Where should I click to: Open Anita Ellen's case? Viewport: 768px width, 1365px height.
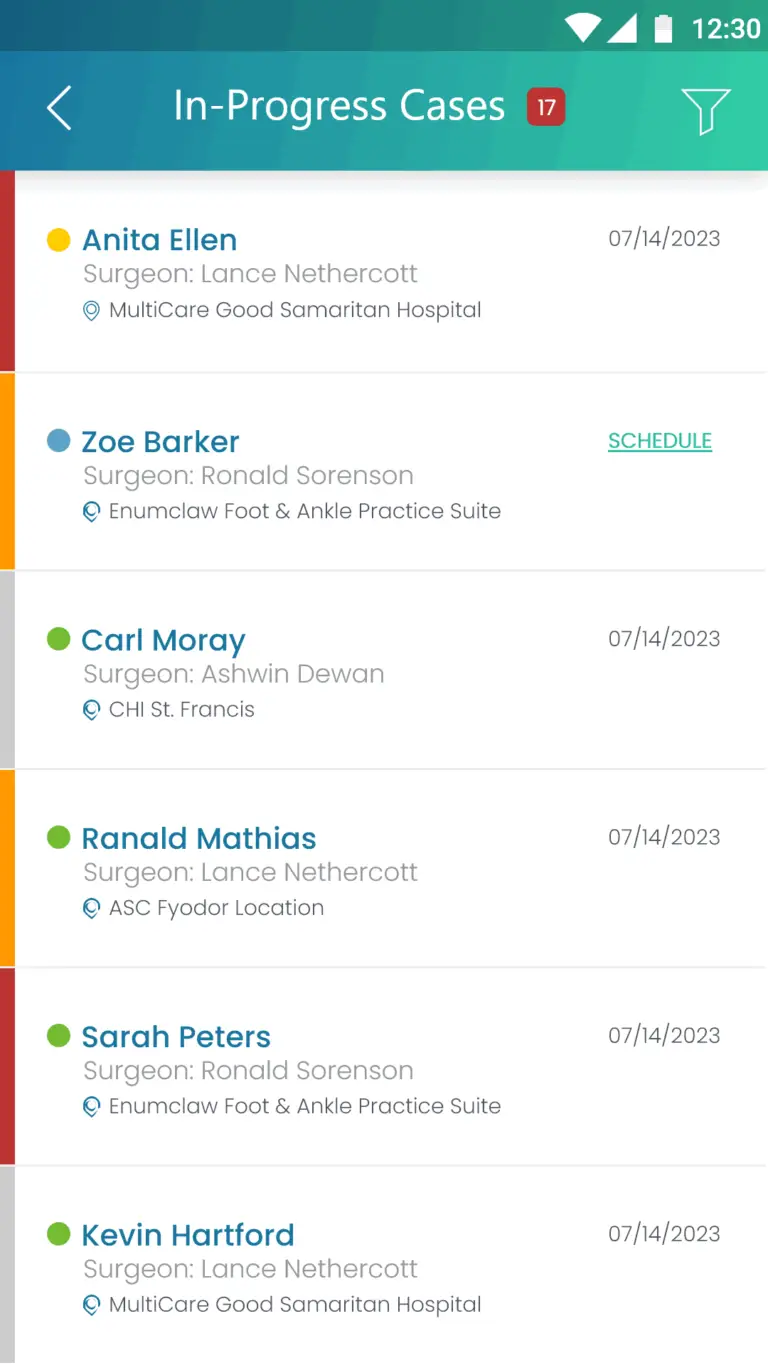160,240
